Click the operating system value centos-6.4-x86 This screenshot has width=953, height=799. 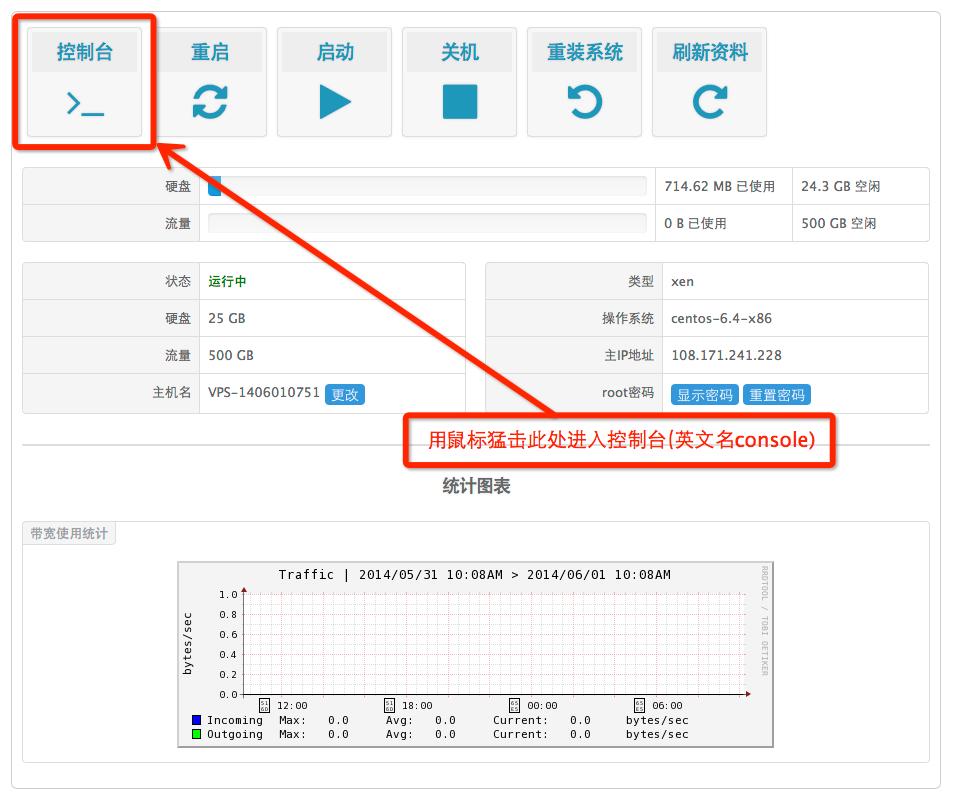(x=721, y=319)
